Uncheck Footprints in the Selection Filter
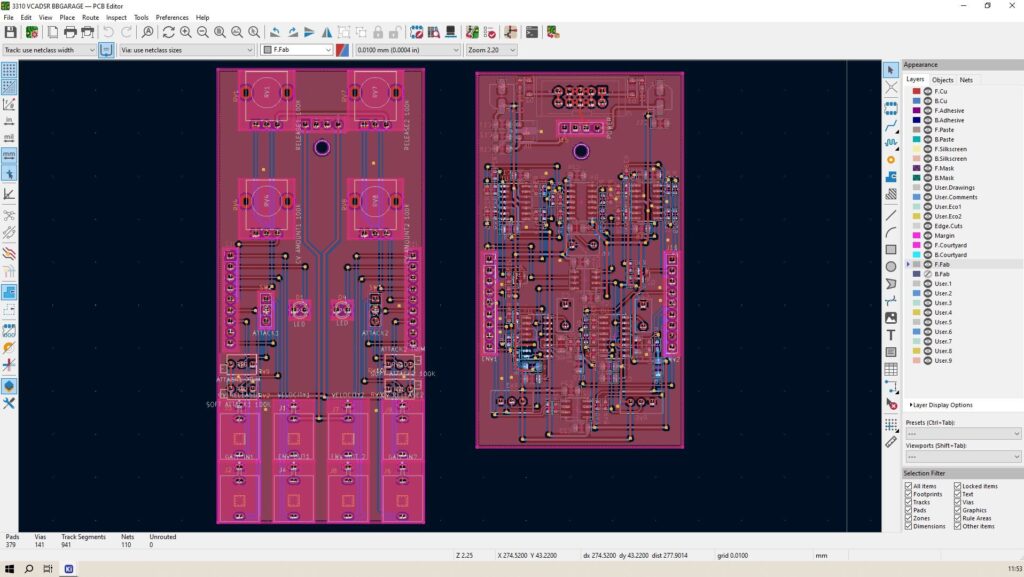1024x577 pixels. [908, 494]
